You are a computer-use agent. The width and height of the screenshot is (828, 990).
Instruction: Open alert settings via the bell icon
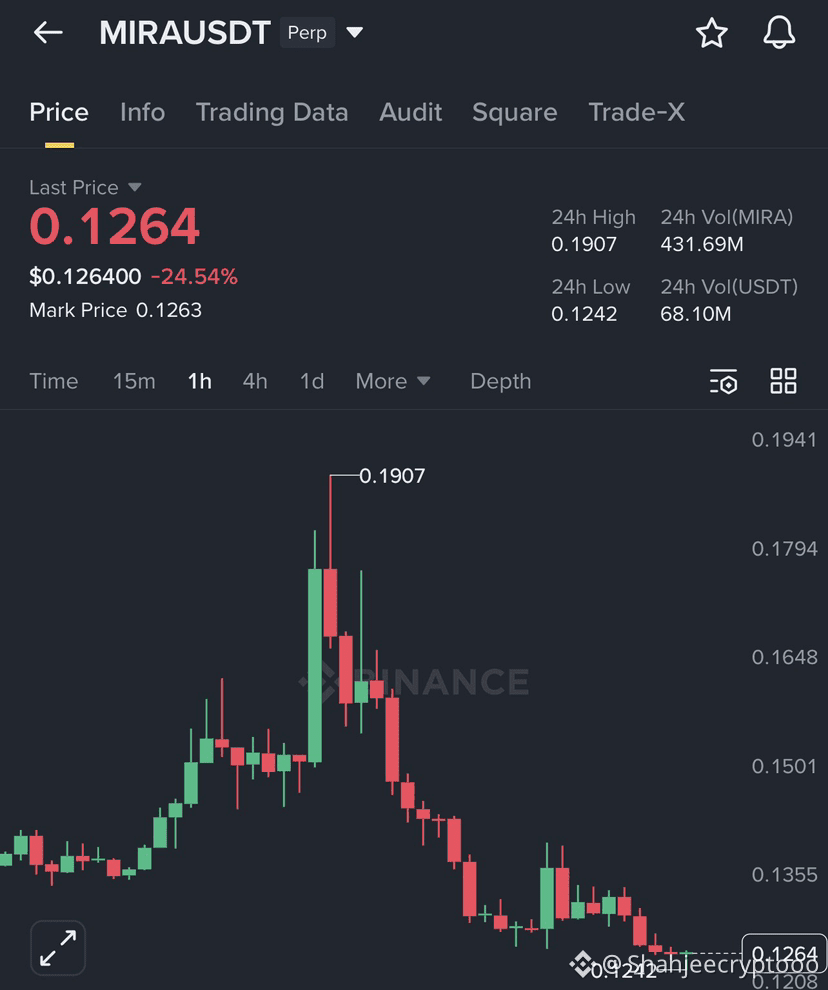(779, 32)
